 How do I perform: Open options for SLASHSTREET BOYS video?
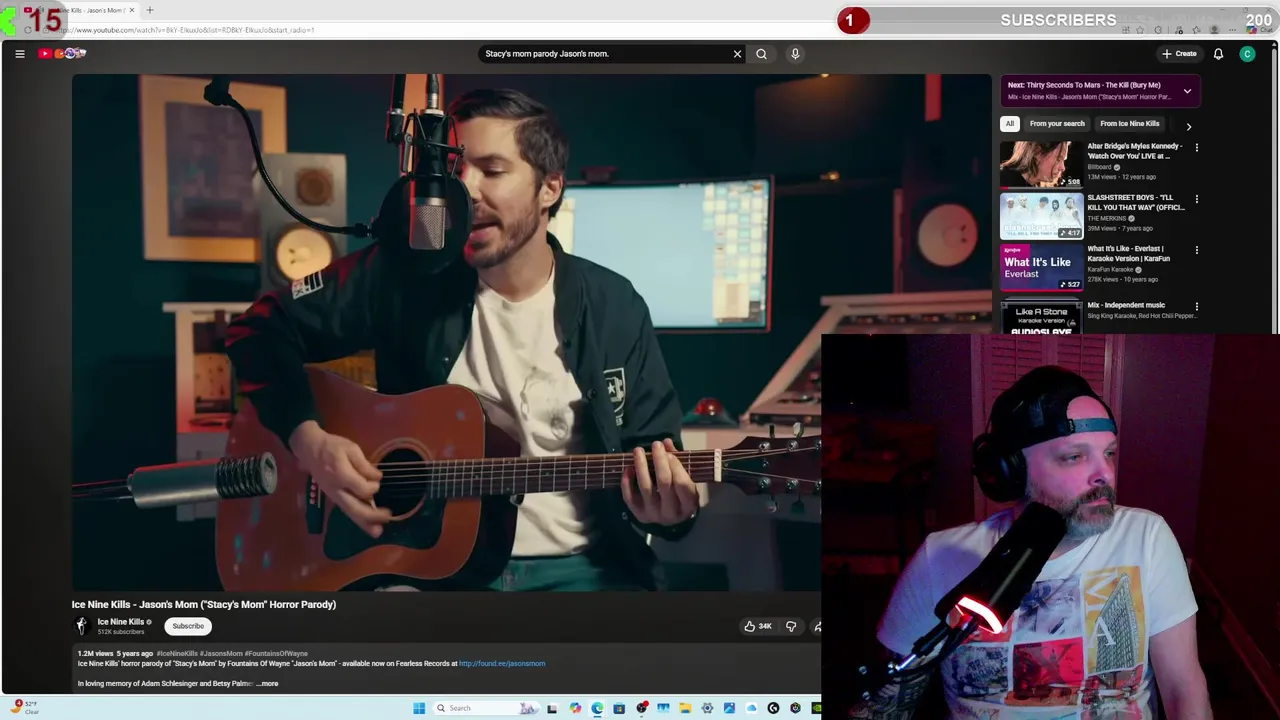pos(1196,199)
